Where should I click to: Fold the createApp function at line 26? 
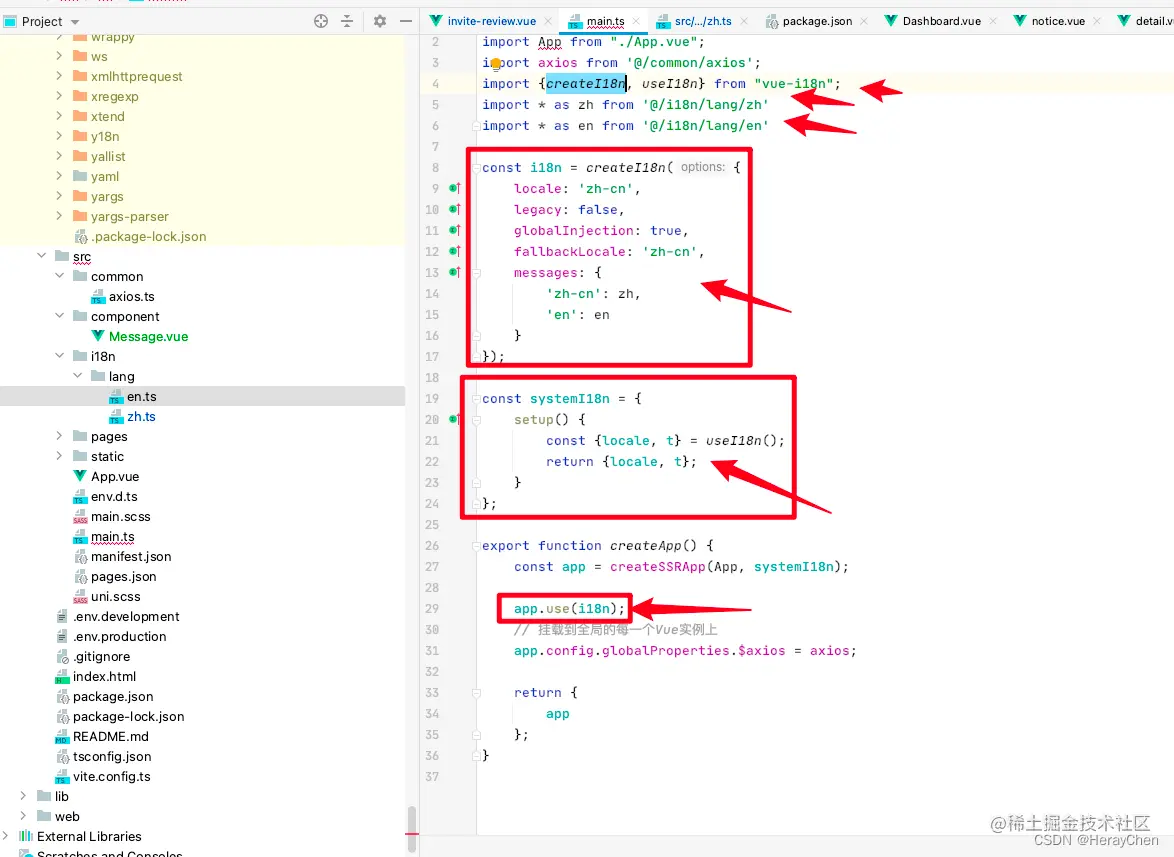476,546
